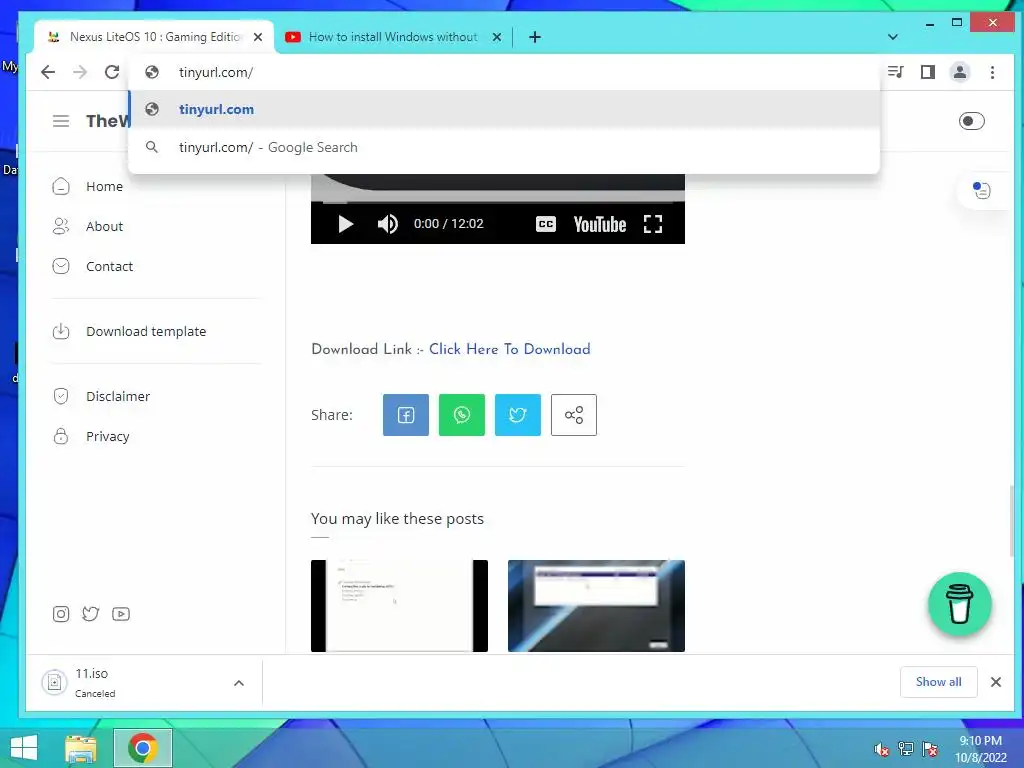Open the media control playlist icon
This screenshot has width=1024, height=768.
coord(895,72)
